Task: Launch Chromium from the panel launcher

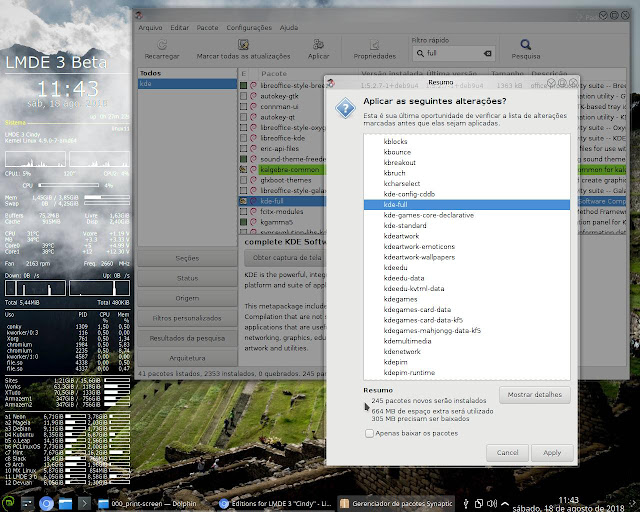Action: (46, 504)
